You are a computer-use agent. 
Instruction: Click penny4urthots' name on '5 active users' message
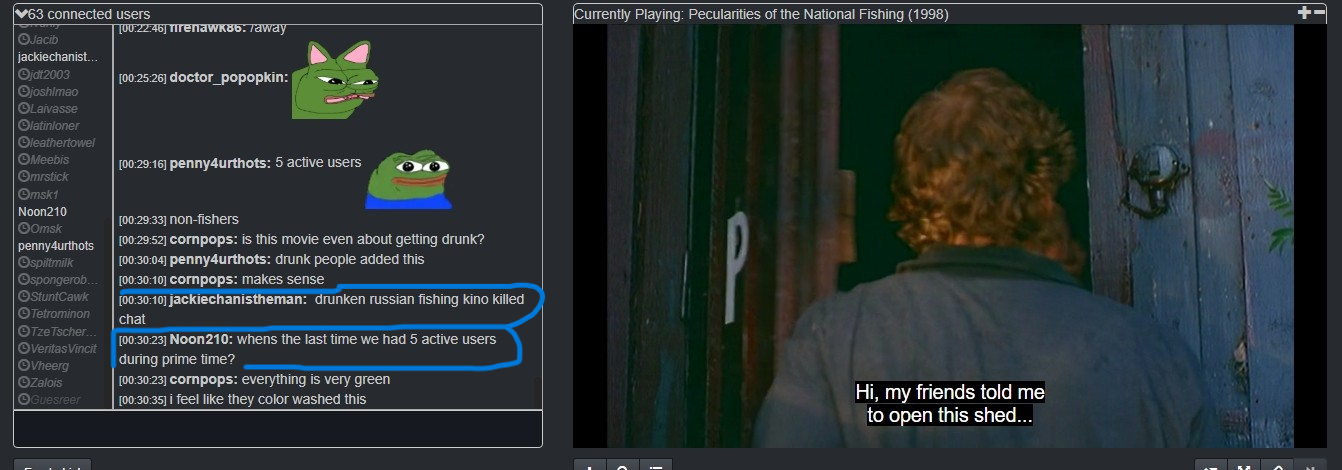(220, 163)
